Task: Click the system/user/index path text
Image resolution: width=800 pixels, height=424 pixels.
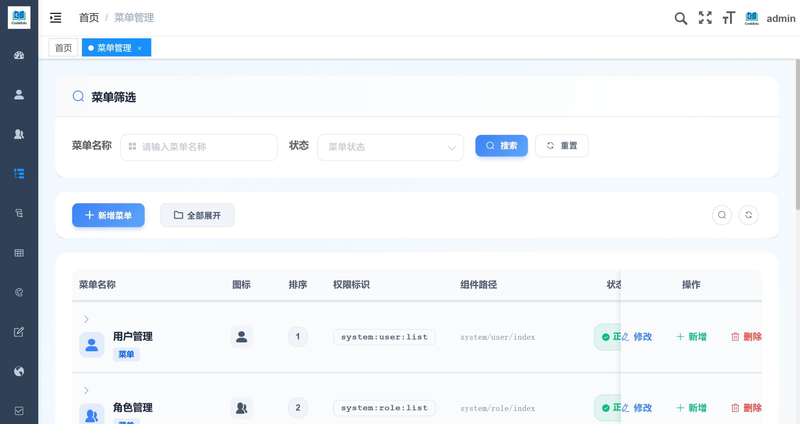Action: coord(497,337)
